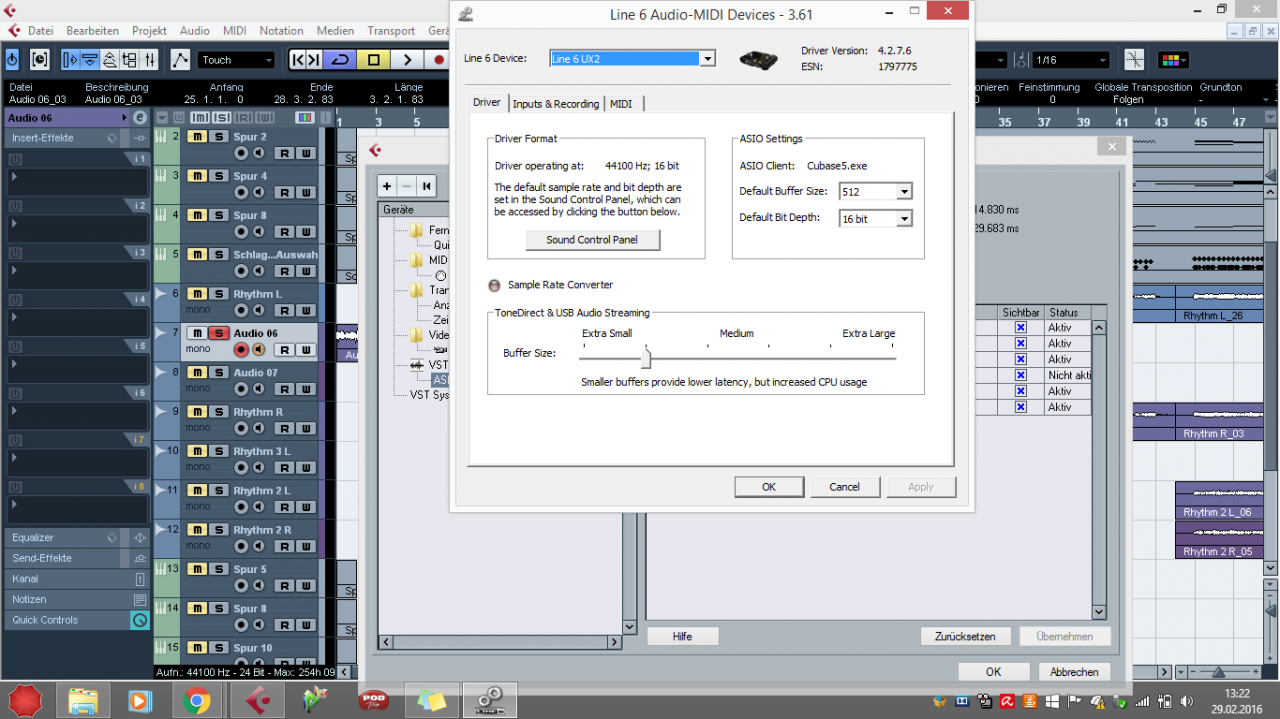Expand the Send-Effekte section in Inspector
The image size is (1280, 719).
[76, 558]
